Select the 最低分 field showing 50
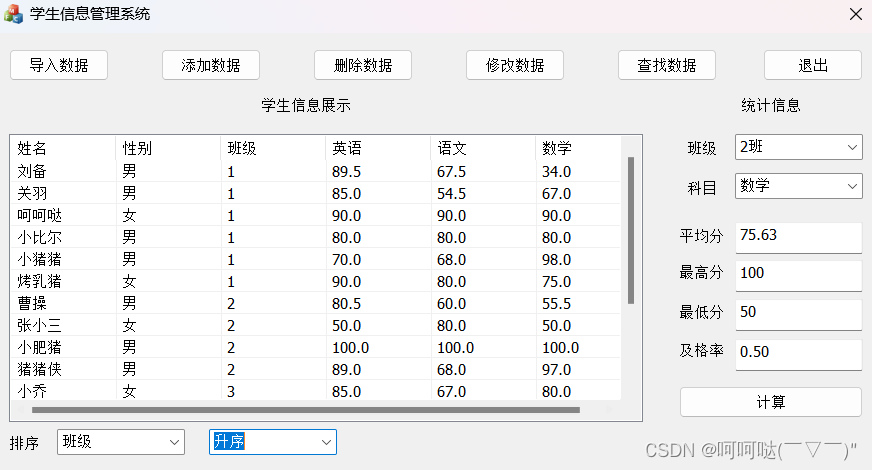 tap(799, 314)
